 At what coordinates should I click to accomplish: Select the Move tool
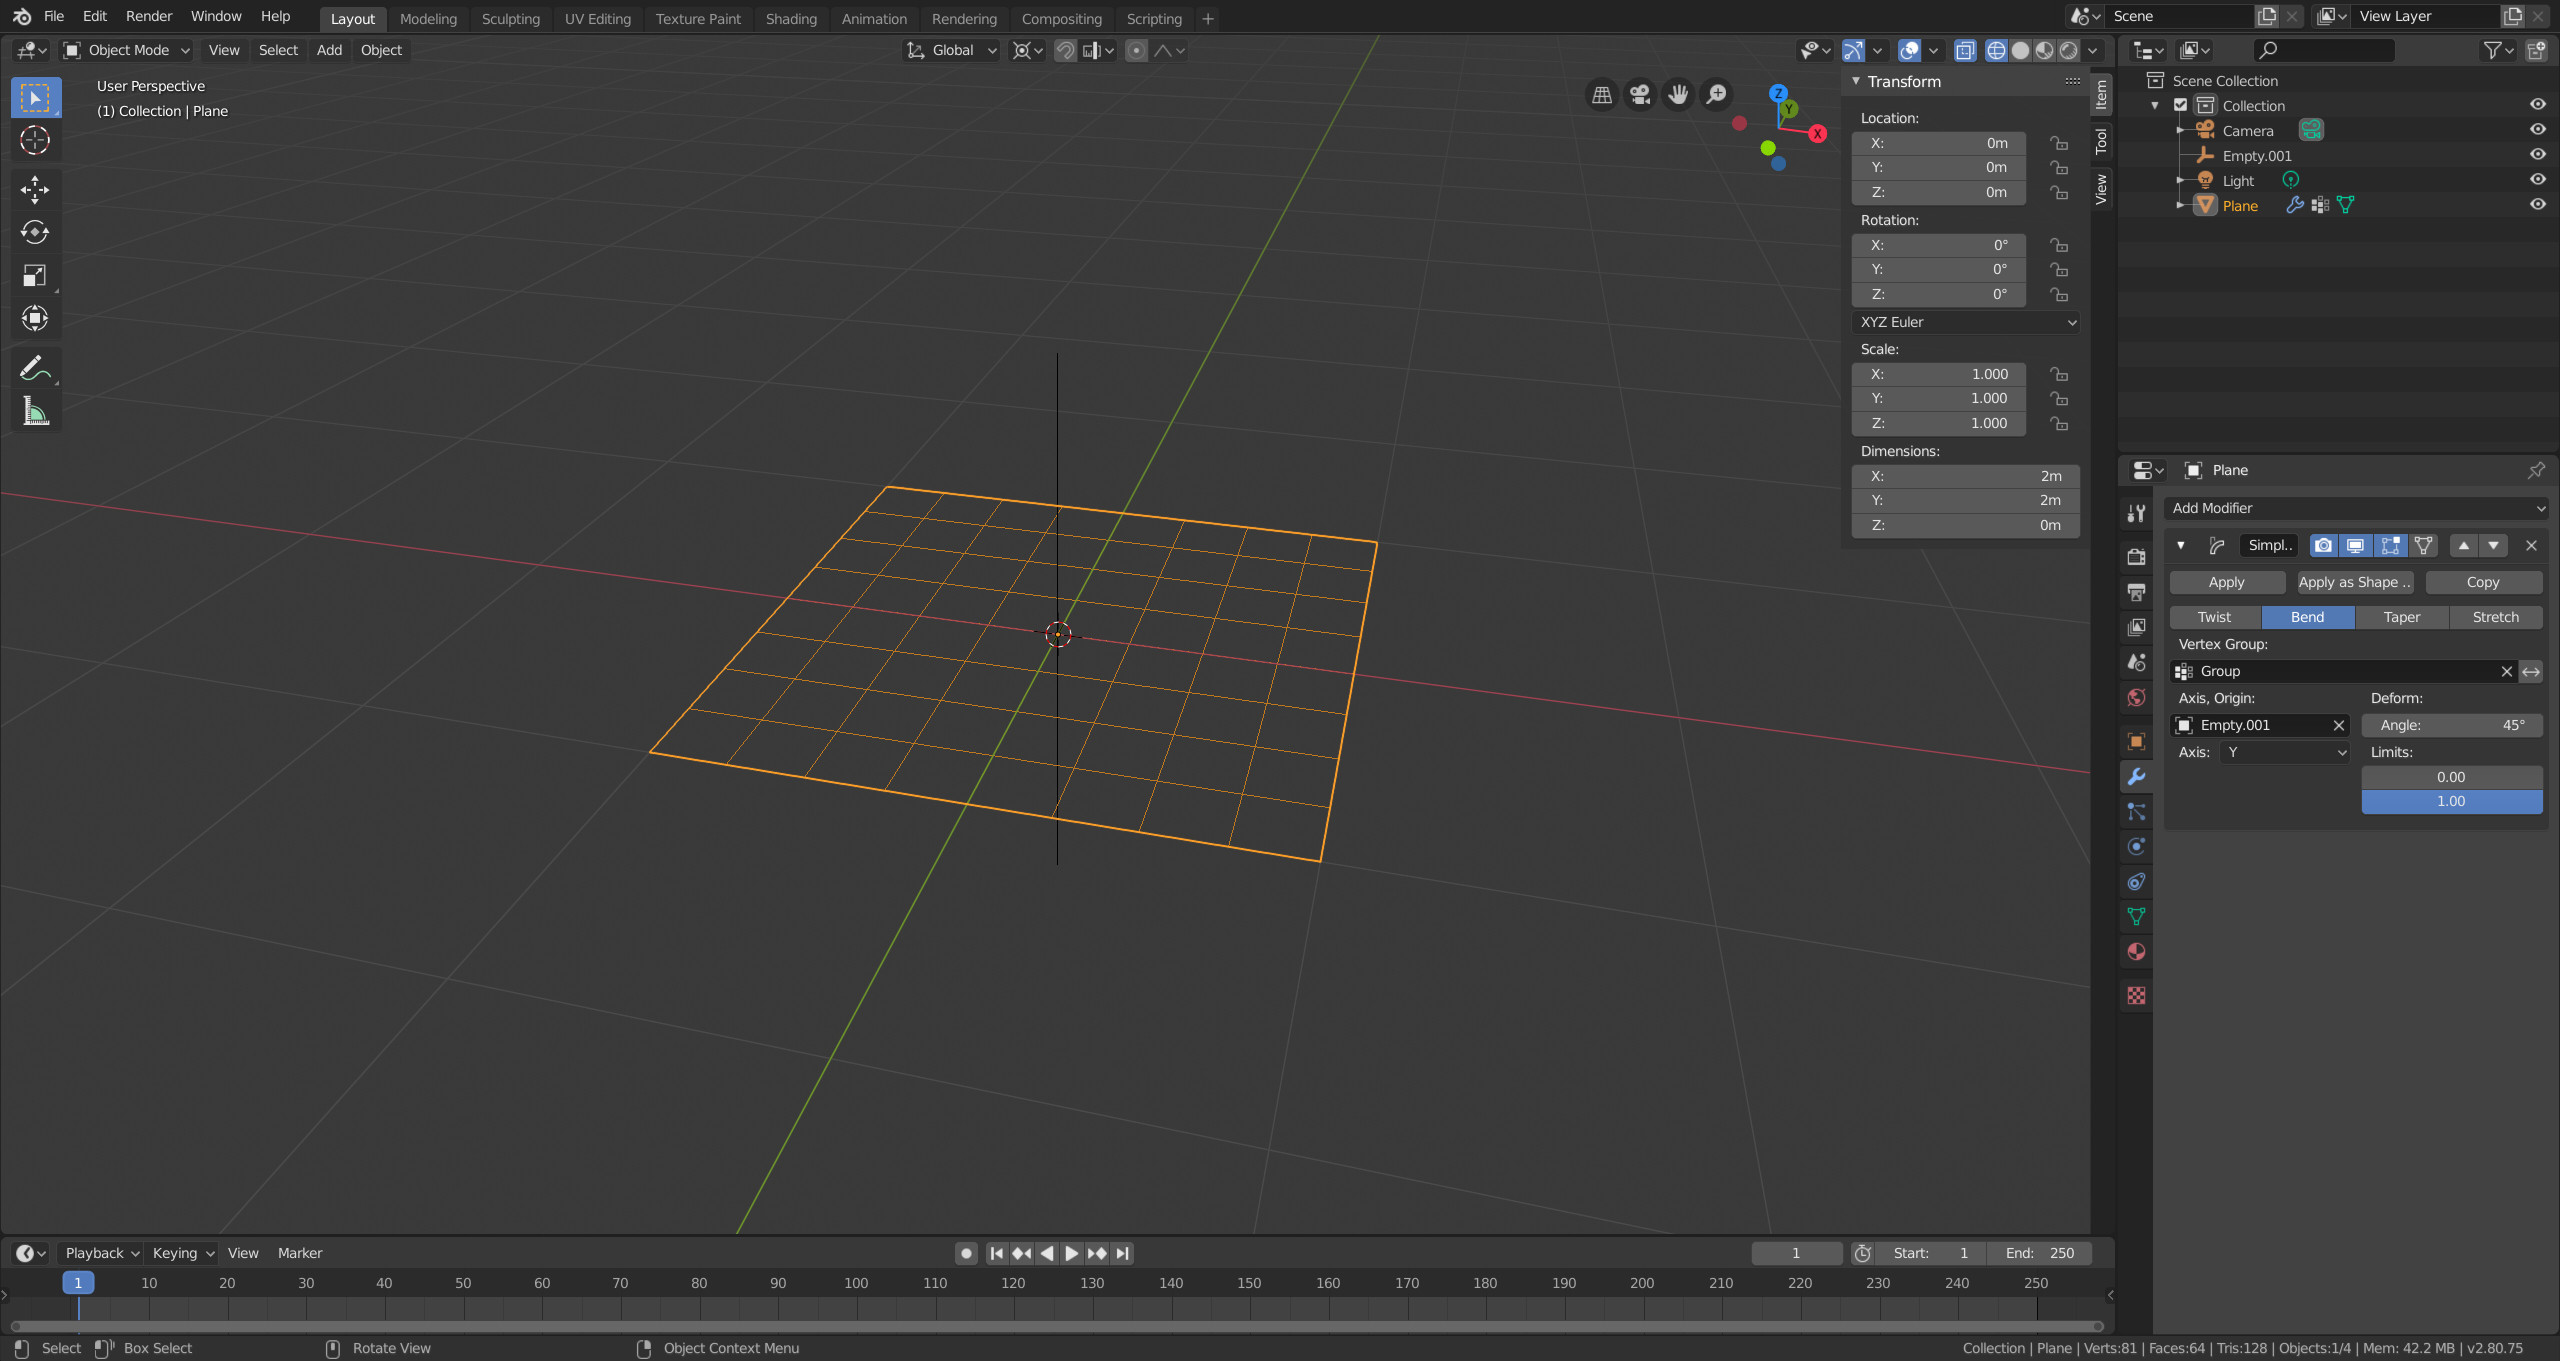click(35, 190)
